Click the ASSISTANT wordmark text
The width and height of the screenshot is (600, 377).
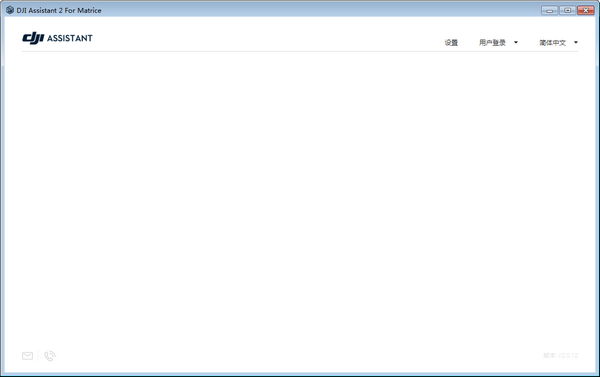pos(70,38)
